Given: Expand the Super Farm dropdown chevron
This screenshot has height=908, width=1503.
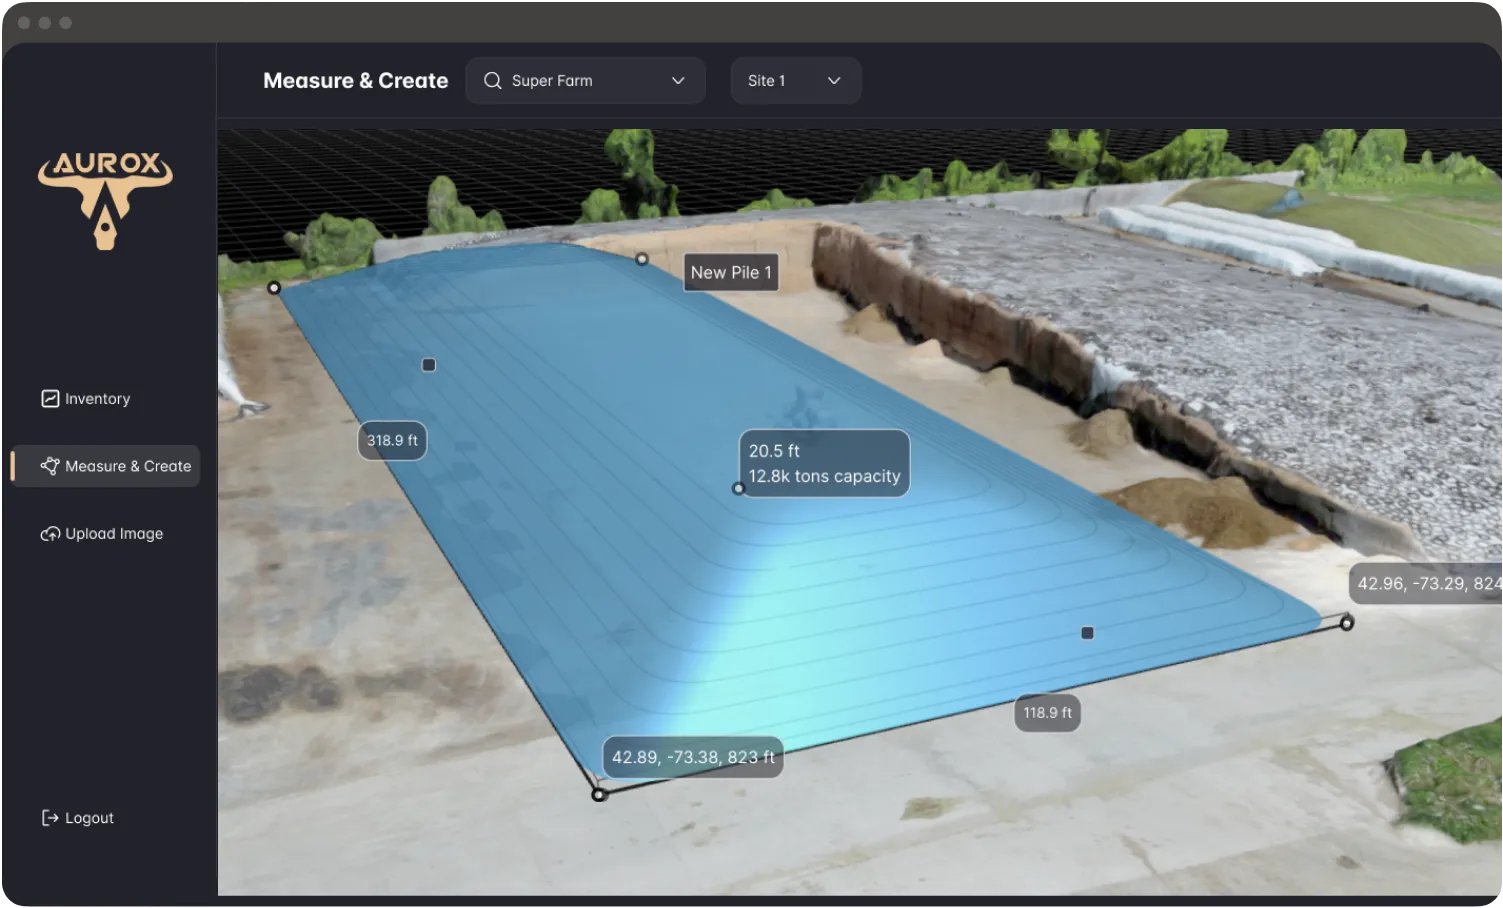Looking at the screenshot, I should [x=678, y=81].
